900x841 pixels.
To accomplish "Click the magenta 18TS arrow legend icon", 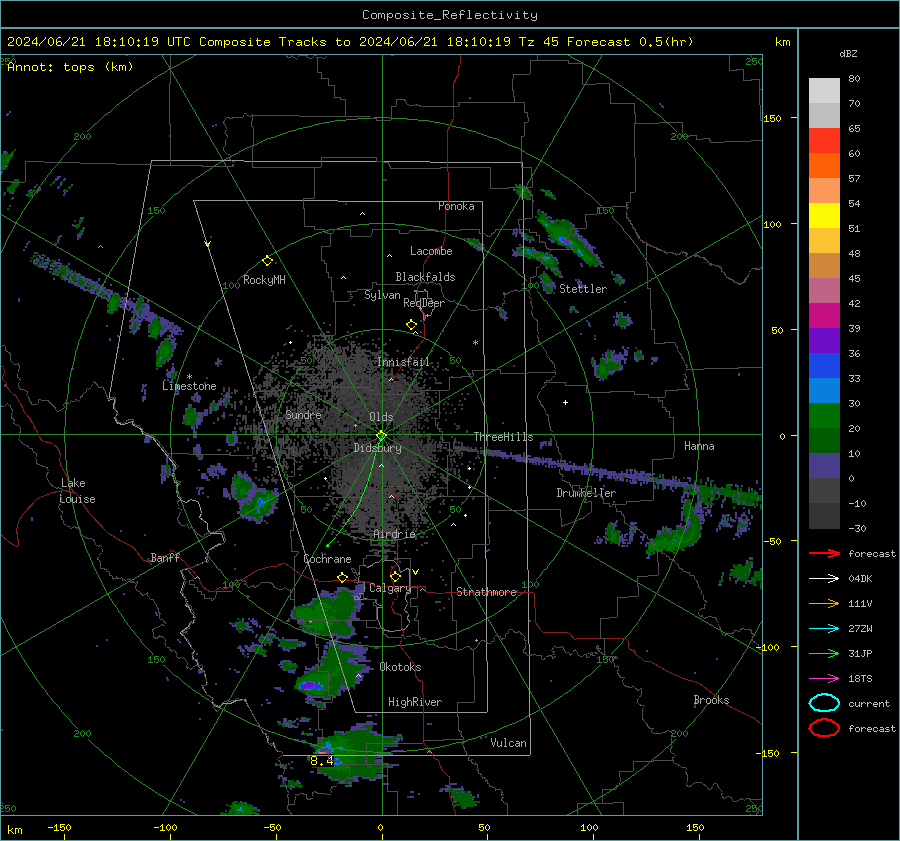I will (824, 679).
